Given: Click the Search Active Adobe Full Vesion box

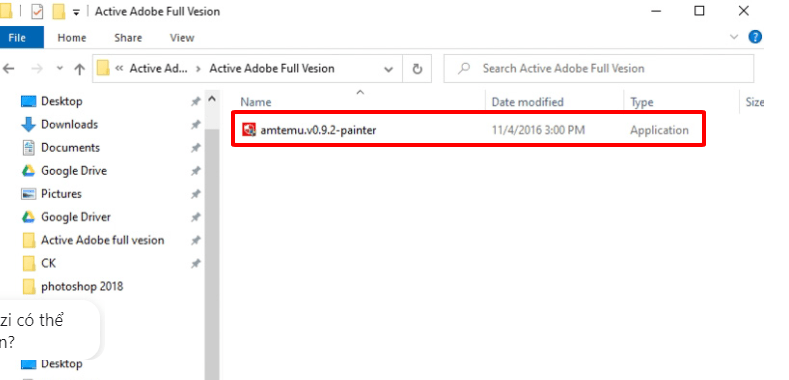Looking at the screenshot, I should (598, 68).
